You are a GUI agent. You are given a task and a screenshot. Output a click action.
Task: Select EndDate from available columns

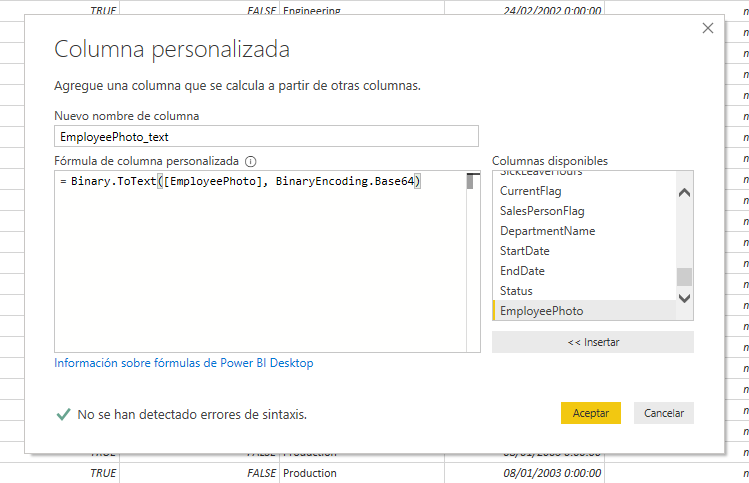522,271
